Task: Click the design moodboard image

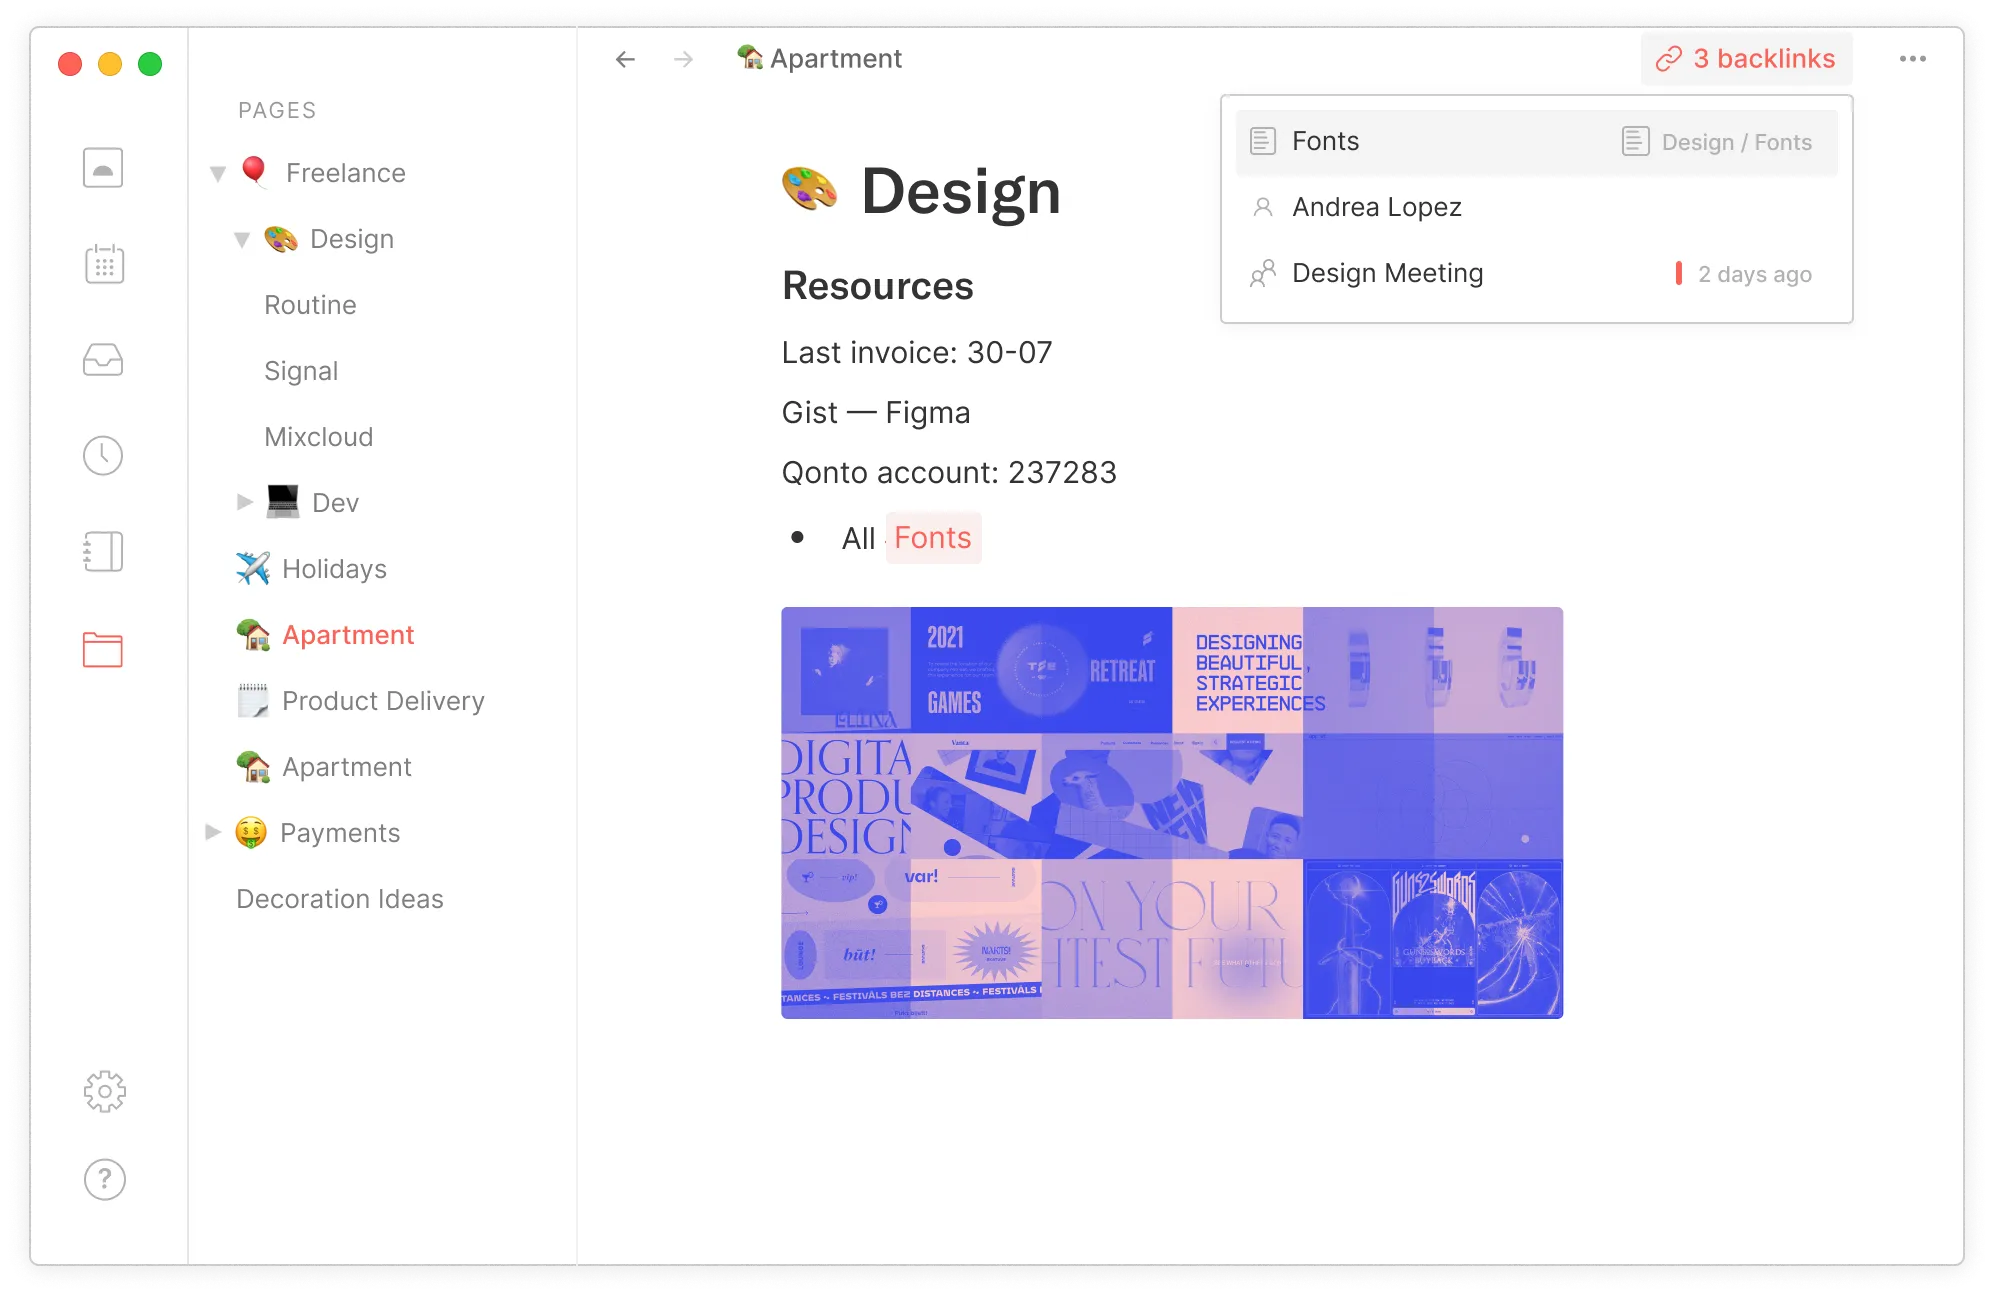Action: 1171,812
